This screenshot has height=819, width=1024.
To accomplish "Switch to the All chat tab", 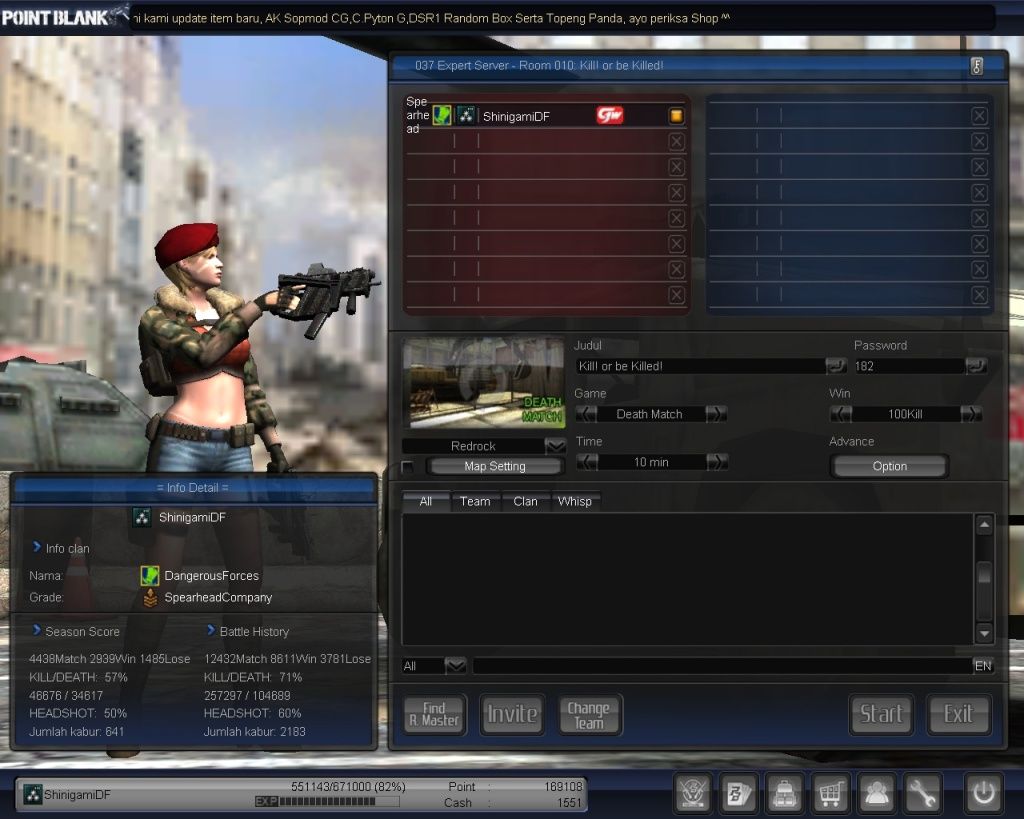I will [x=426, y=502].
